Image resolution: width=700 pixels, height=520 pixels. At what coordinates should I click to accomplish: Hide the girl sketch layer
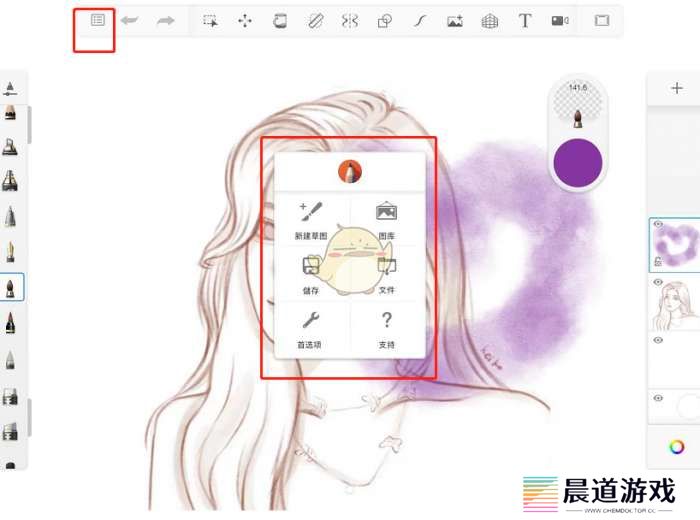658,283
